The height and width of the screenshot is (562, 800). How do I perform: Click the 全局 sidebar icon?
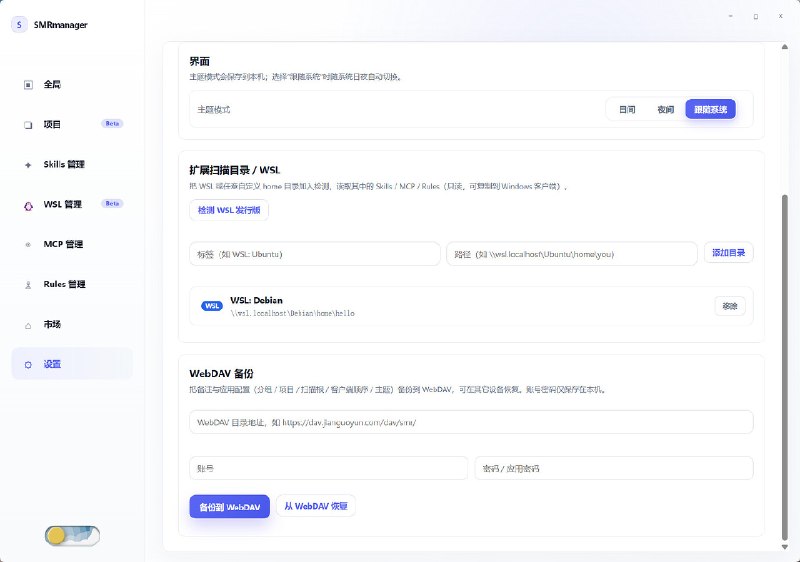click(x=28, y=85)
